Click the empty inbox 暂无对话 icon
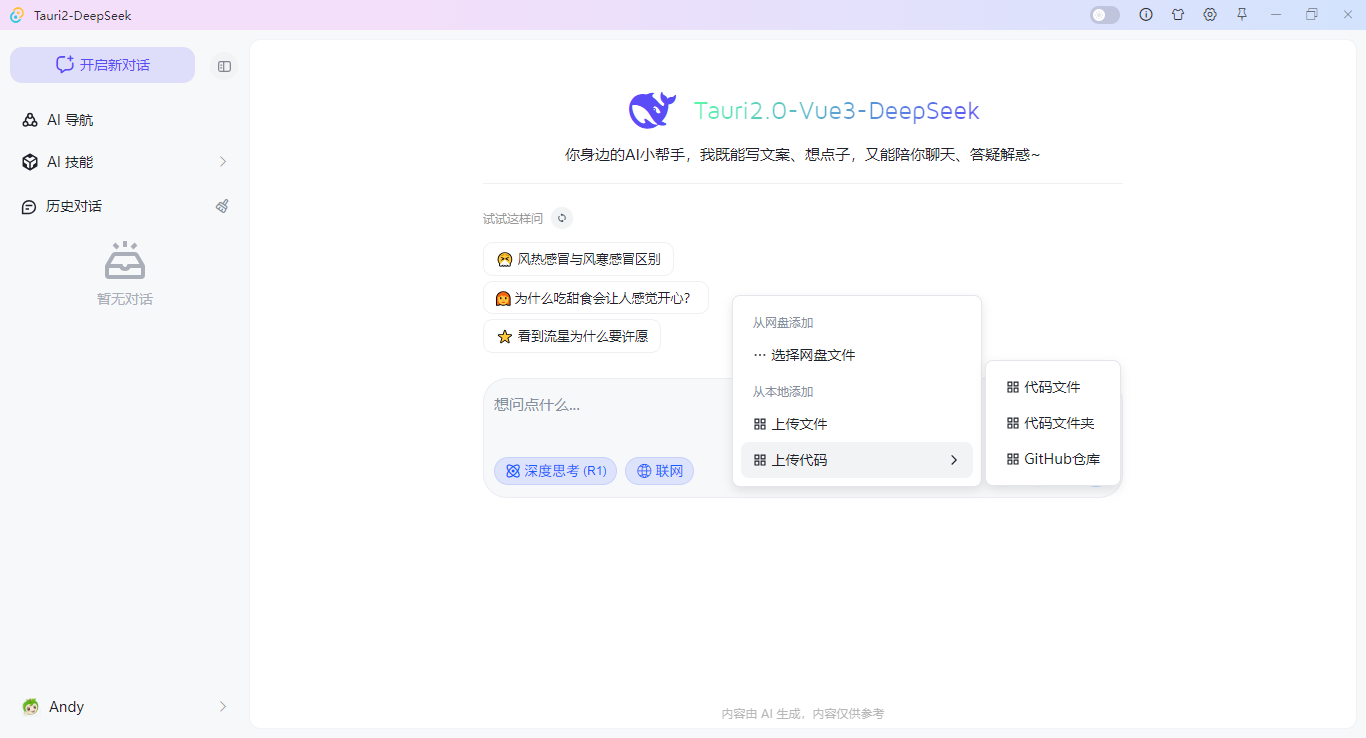Viewport: 1366px width, 738px height. coord(125,261)
